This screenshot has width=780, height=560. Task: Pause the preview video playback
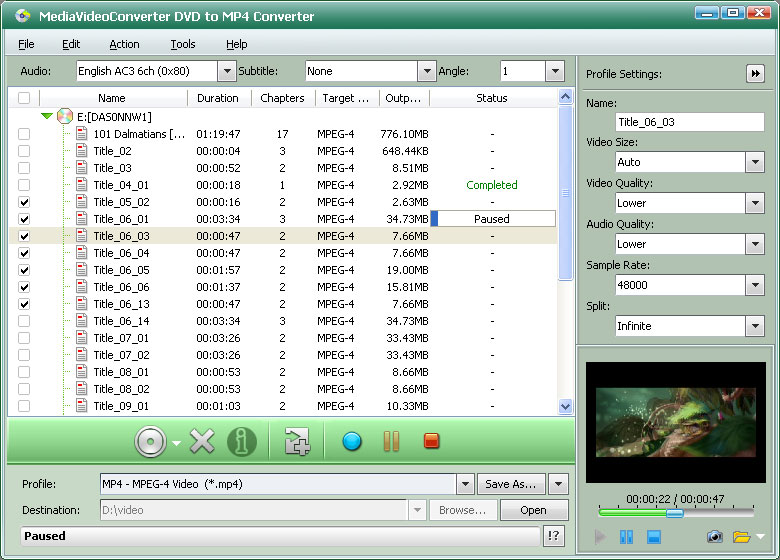click(x=627, y=537)
